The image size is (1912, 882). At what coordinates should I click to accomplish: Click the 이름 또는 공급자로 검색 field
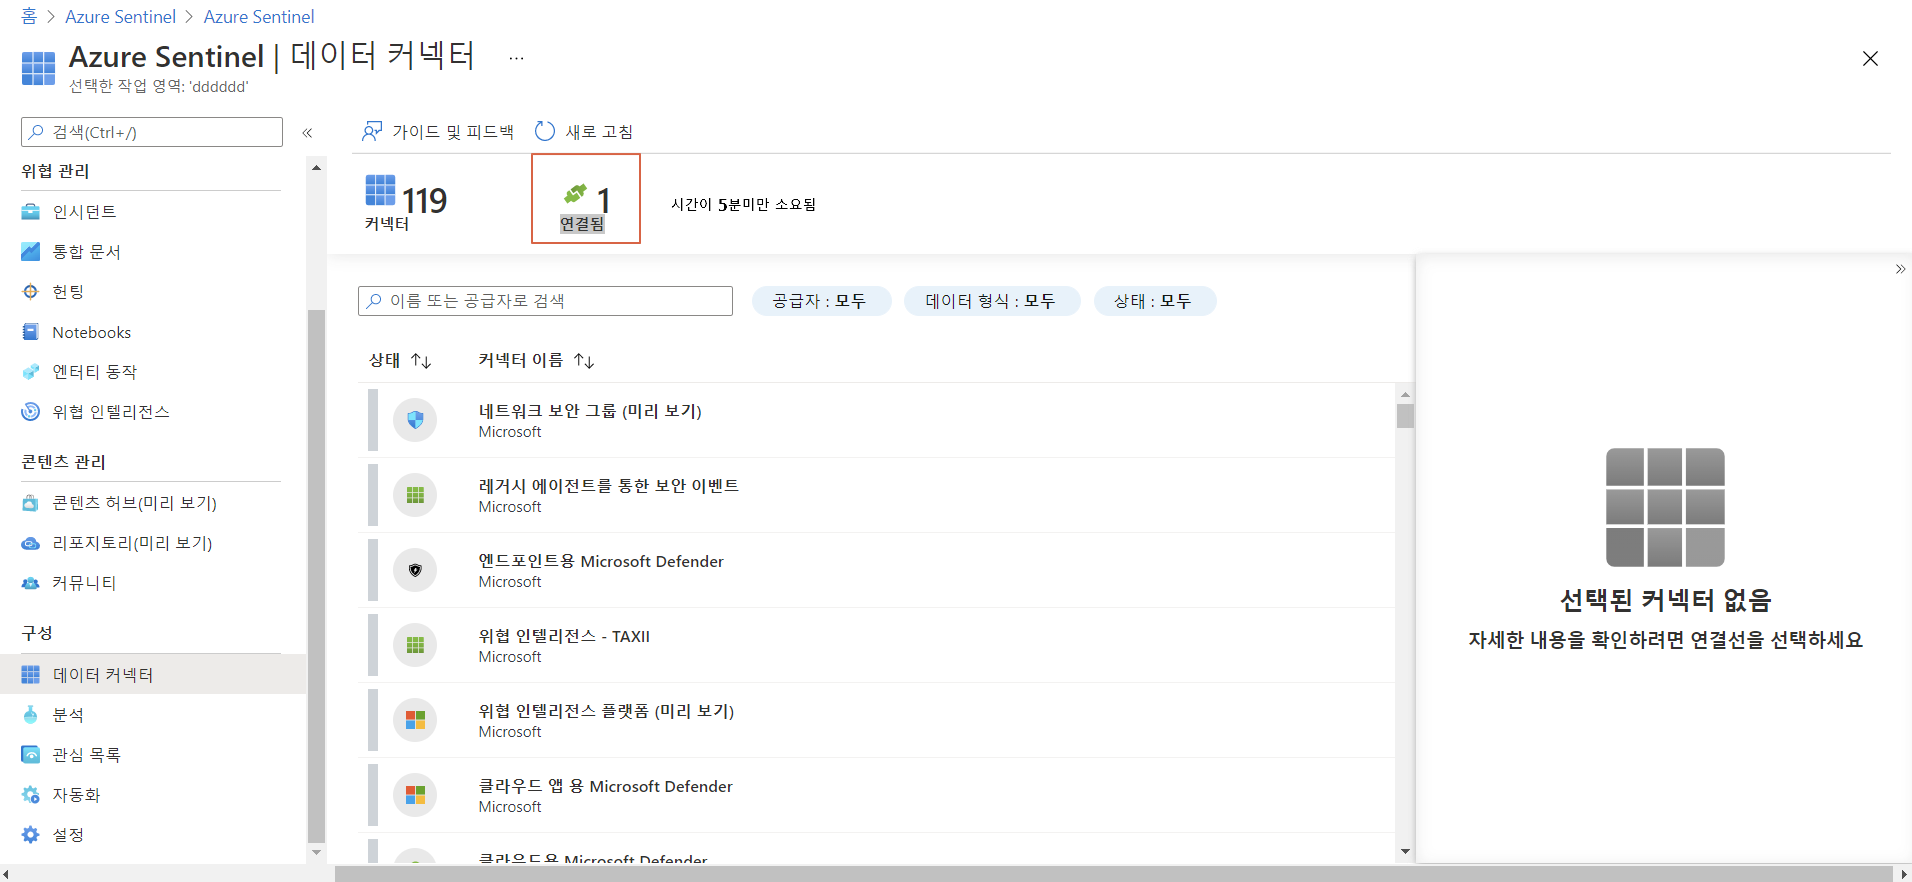tap(545, 301)
